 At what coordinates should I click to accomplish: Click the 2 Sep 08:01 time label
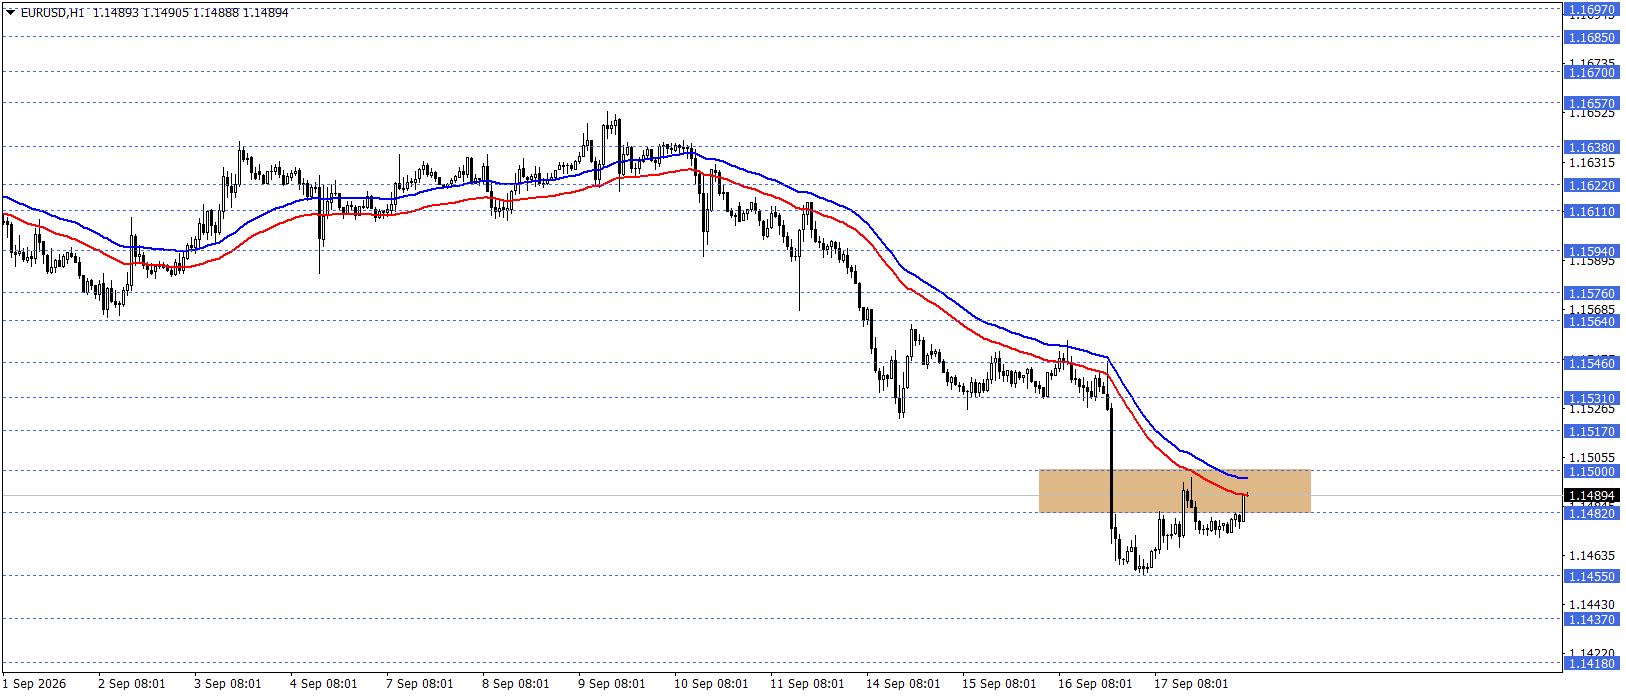tap(132, 684)
